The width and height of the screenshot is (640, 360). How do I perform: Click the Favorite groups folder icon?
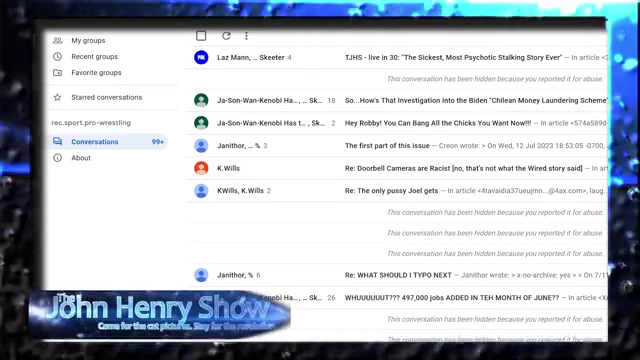pos(58,73)
